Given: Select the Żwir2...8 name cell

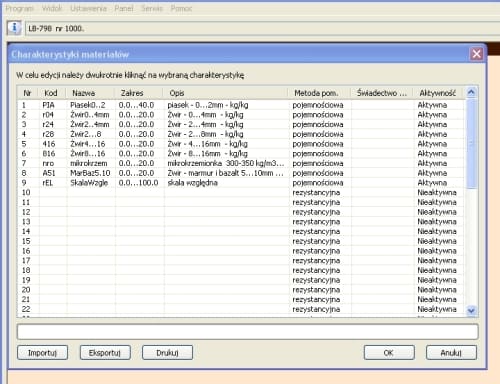Looking at the screenshot, I should [86, 134].
